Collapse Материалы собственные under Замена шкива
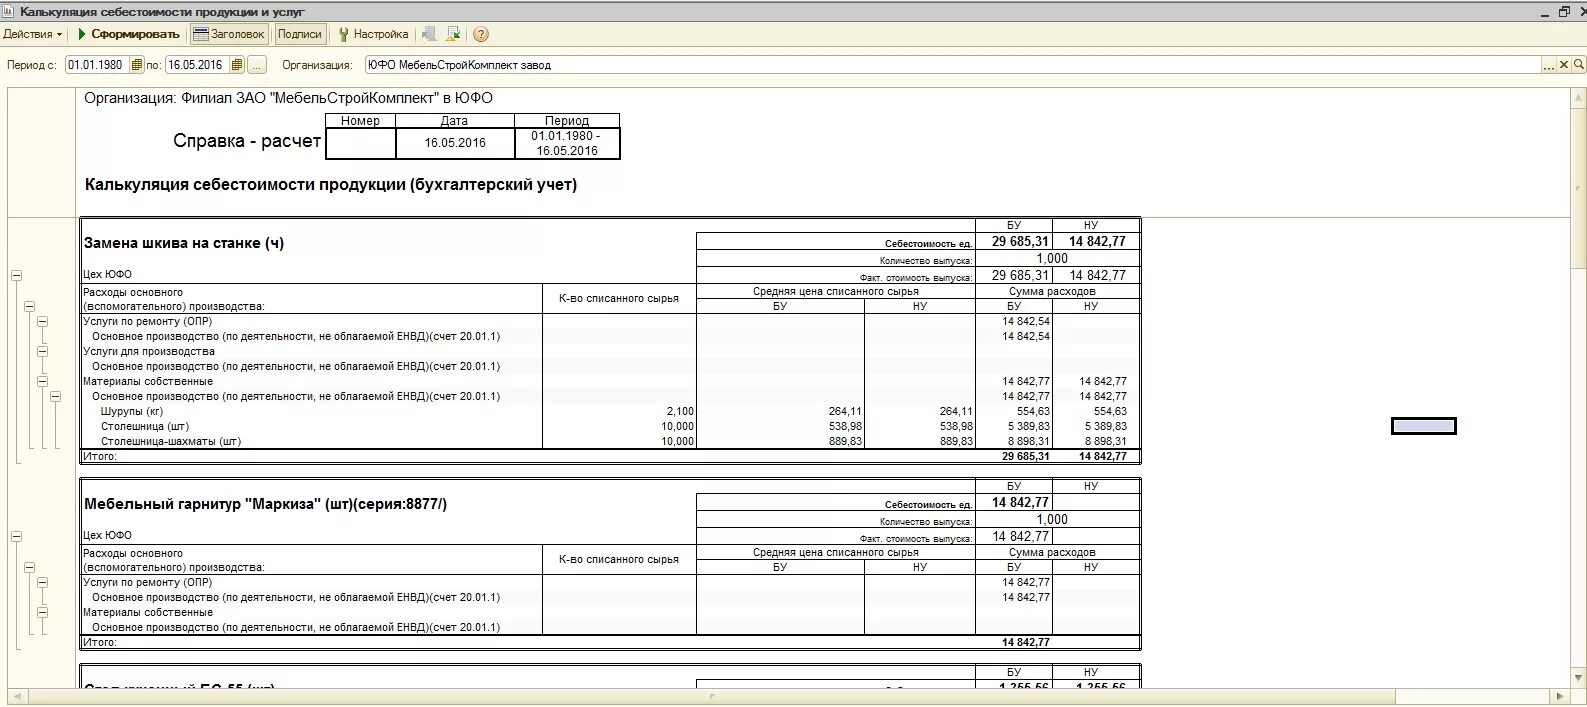Image resolution: width=1587 pixels, height=707 pixels. click(x=42, y=382)
